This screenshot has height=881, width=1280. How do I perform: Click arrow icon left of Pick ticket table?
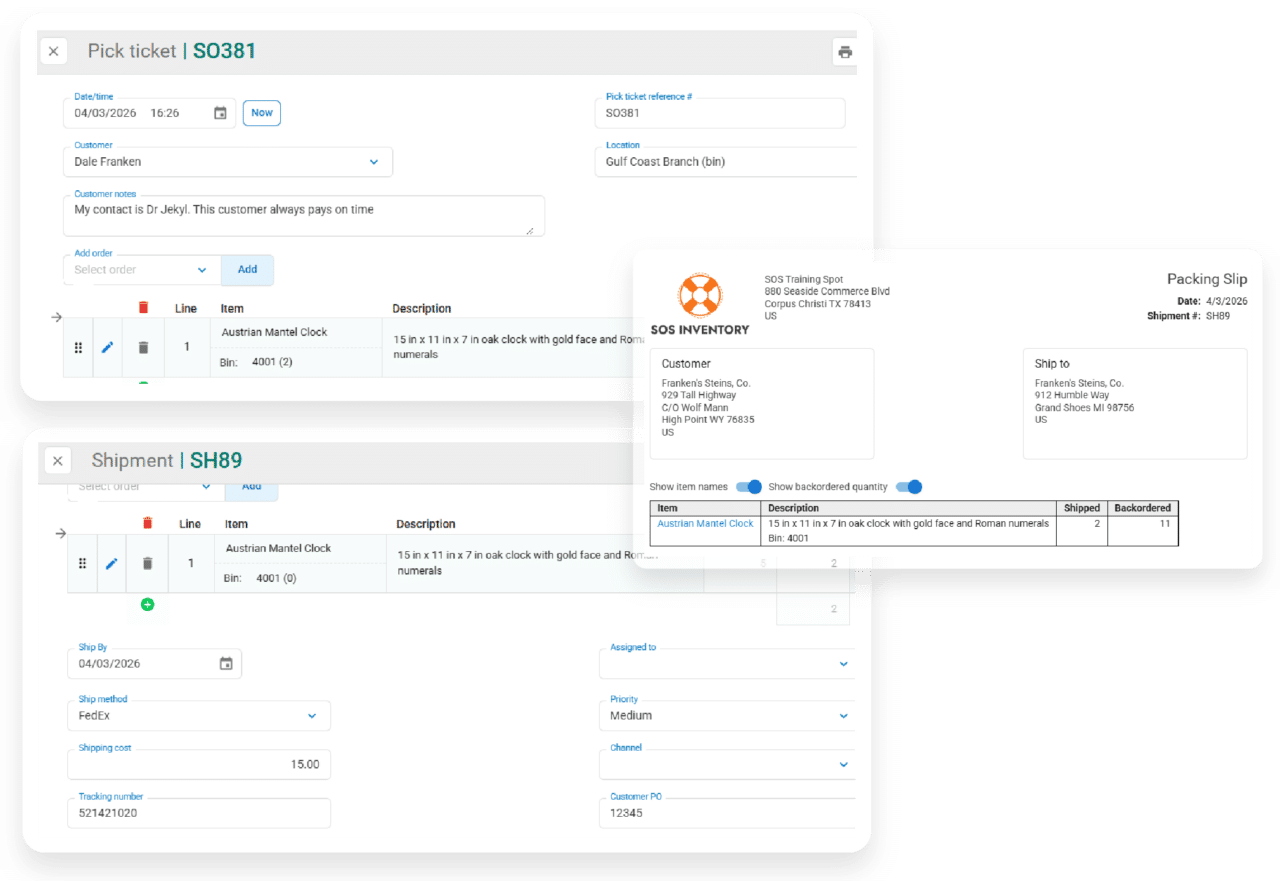tap(56, 317)
